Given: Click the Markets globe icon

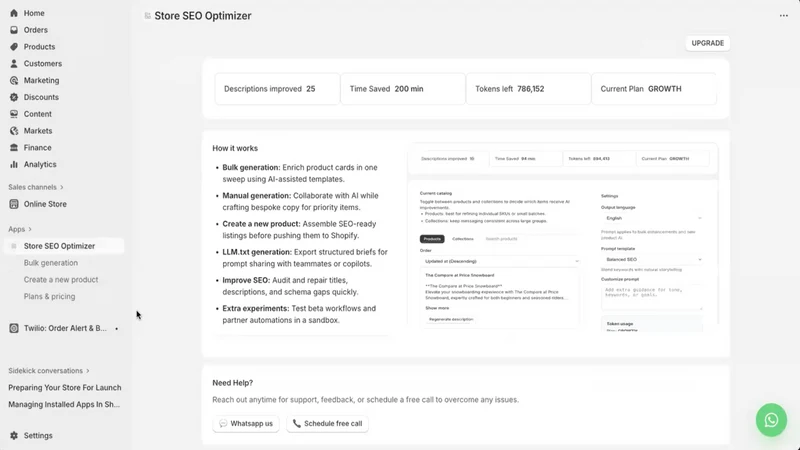Looking at the screenshot, I should (14, 131).
